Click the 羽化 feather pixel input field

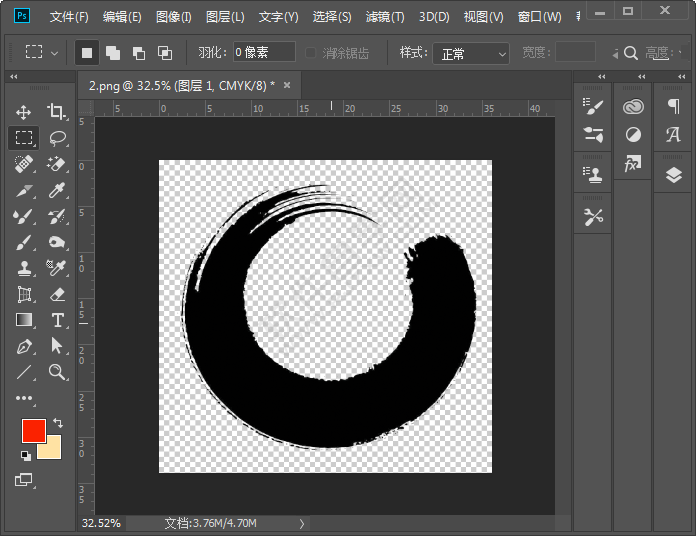coord(264,52)
